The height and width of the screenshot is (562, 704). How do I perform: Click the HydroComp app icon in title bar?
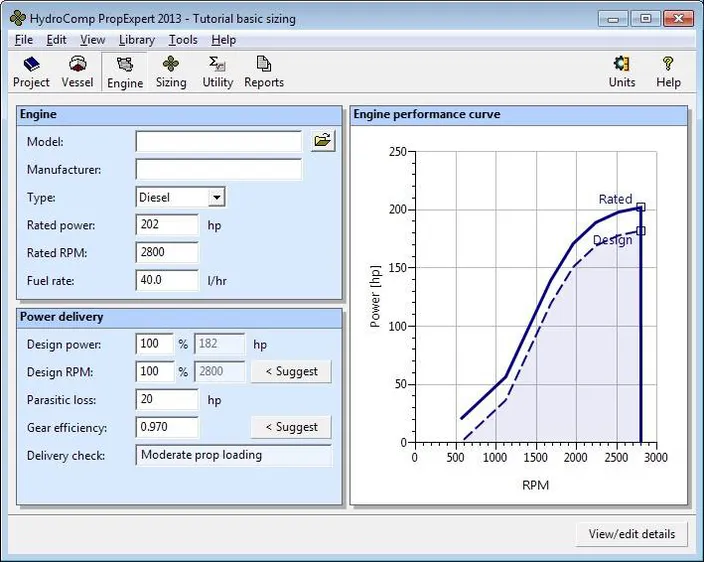[x=18, y=18]
